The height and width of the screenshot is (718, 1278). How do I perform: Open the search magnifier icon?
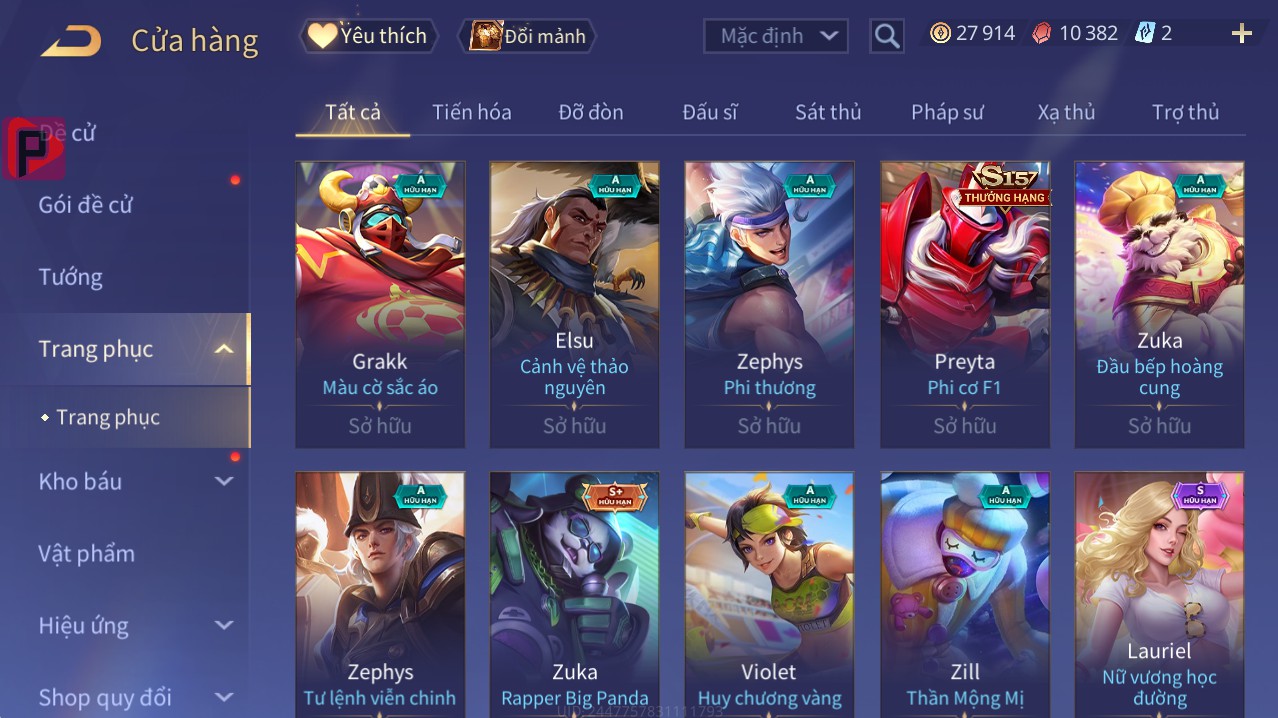coord(887,37)
